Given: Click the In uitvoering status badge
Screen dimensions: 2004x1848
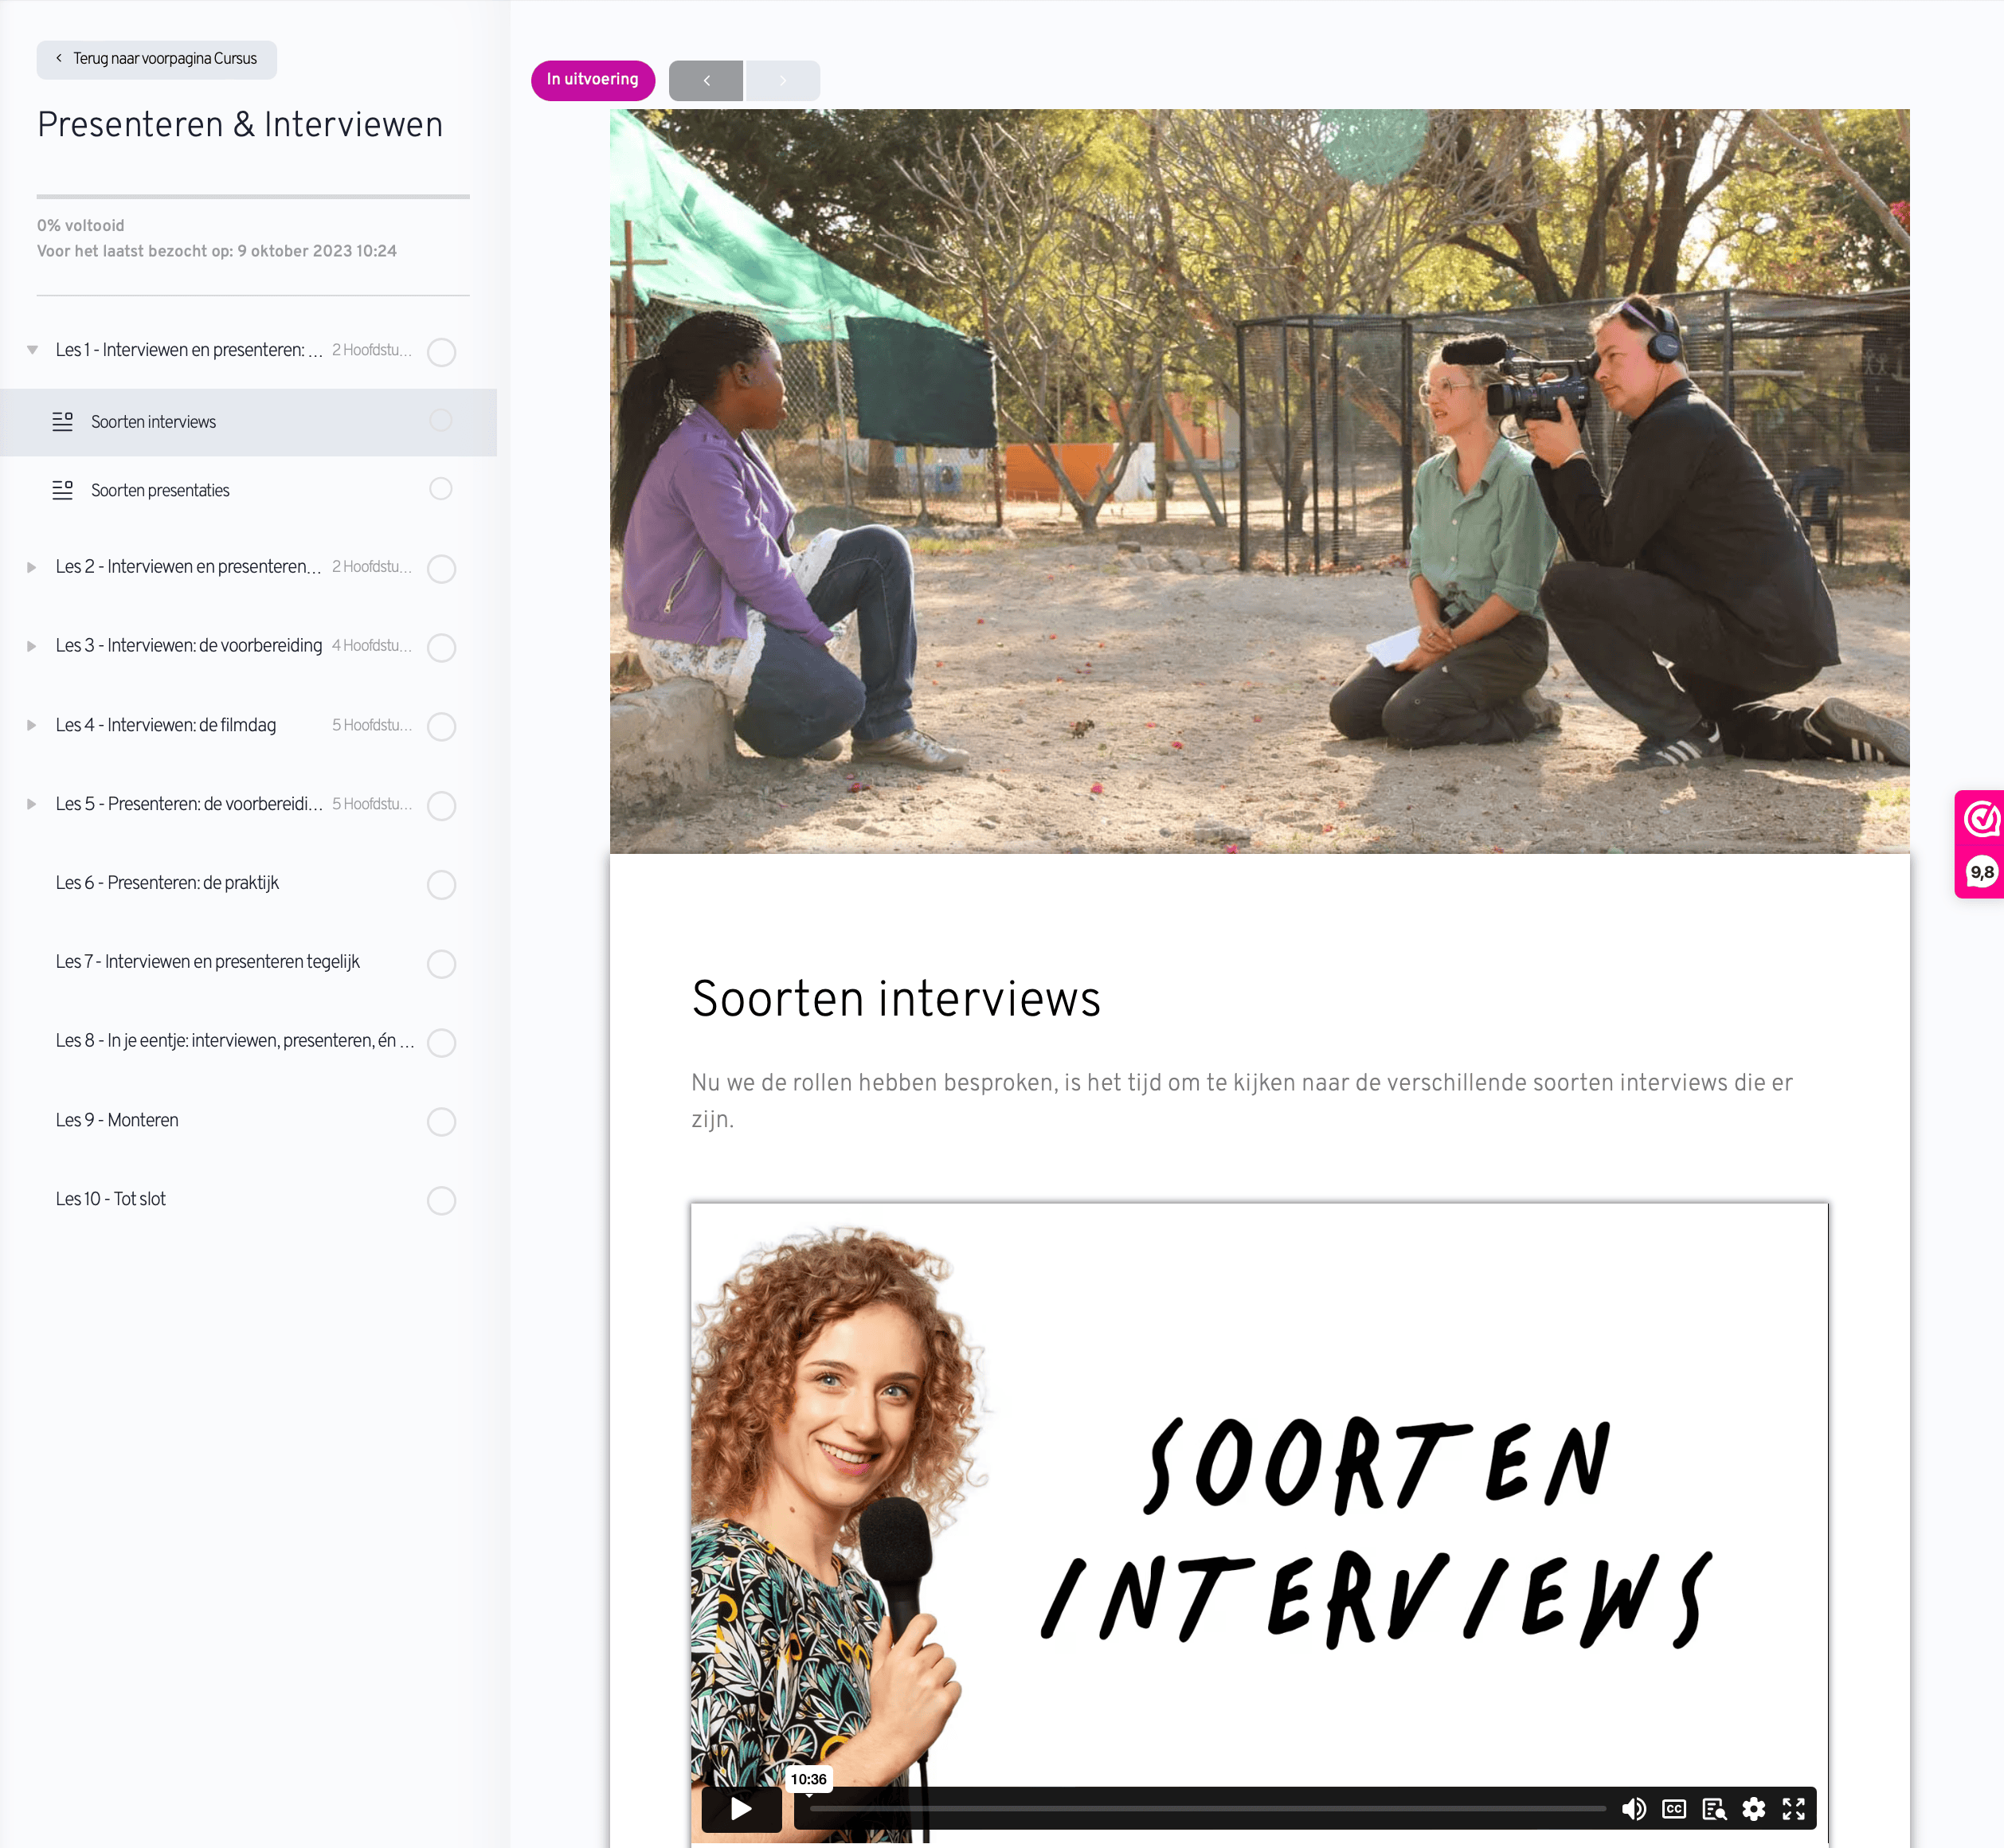Looking at the screenshot, I should pos(592,80).
